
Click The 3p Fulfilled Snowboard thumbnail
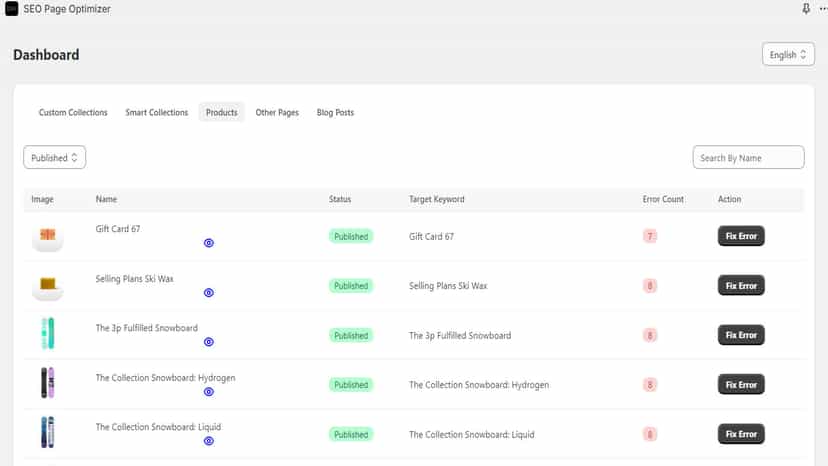[x=48, y=333]
